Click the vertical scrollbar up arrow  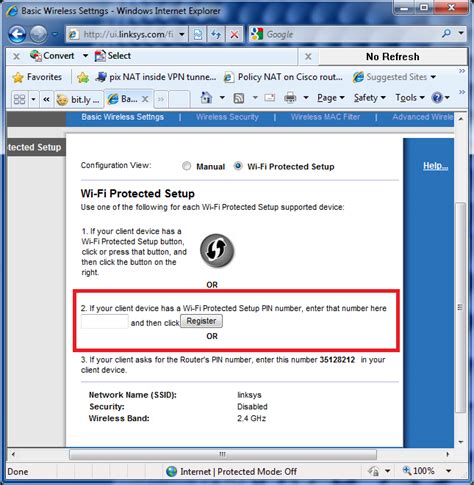coord(461,119)
